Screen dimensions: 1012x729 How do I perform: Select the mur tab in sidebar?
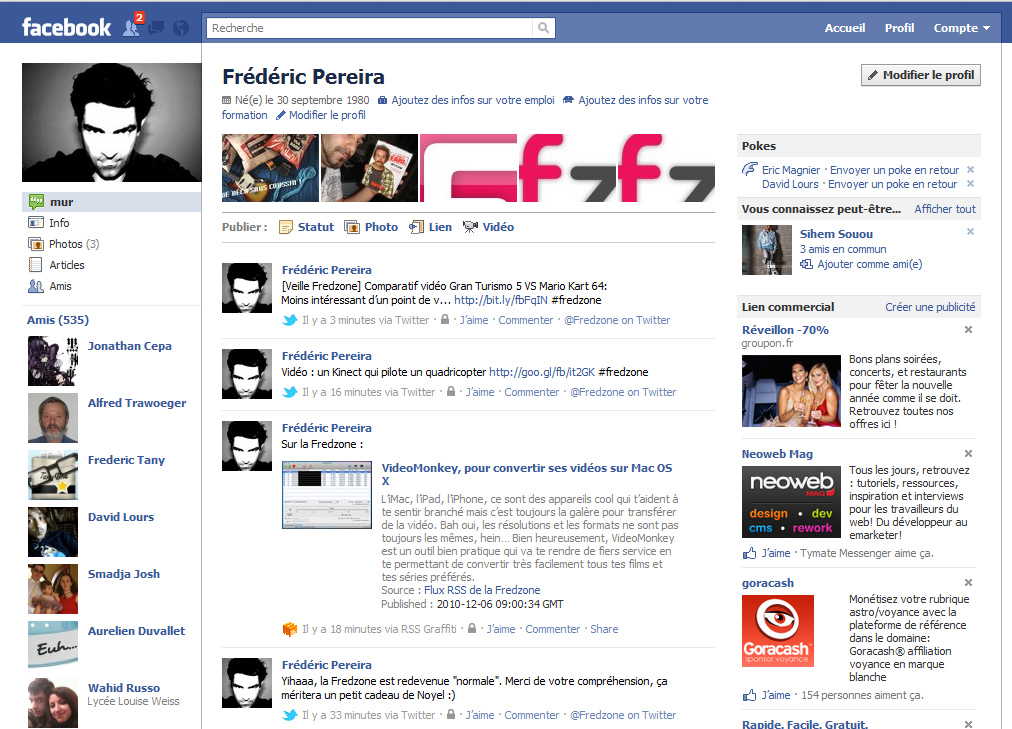[x=111, y=202]
